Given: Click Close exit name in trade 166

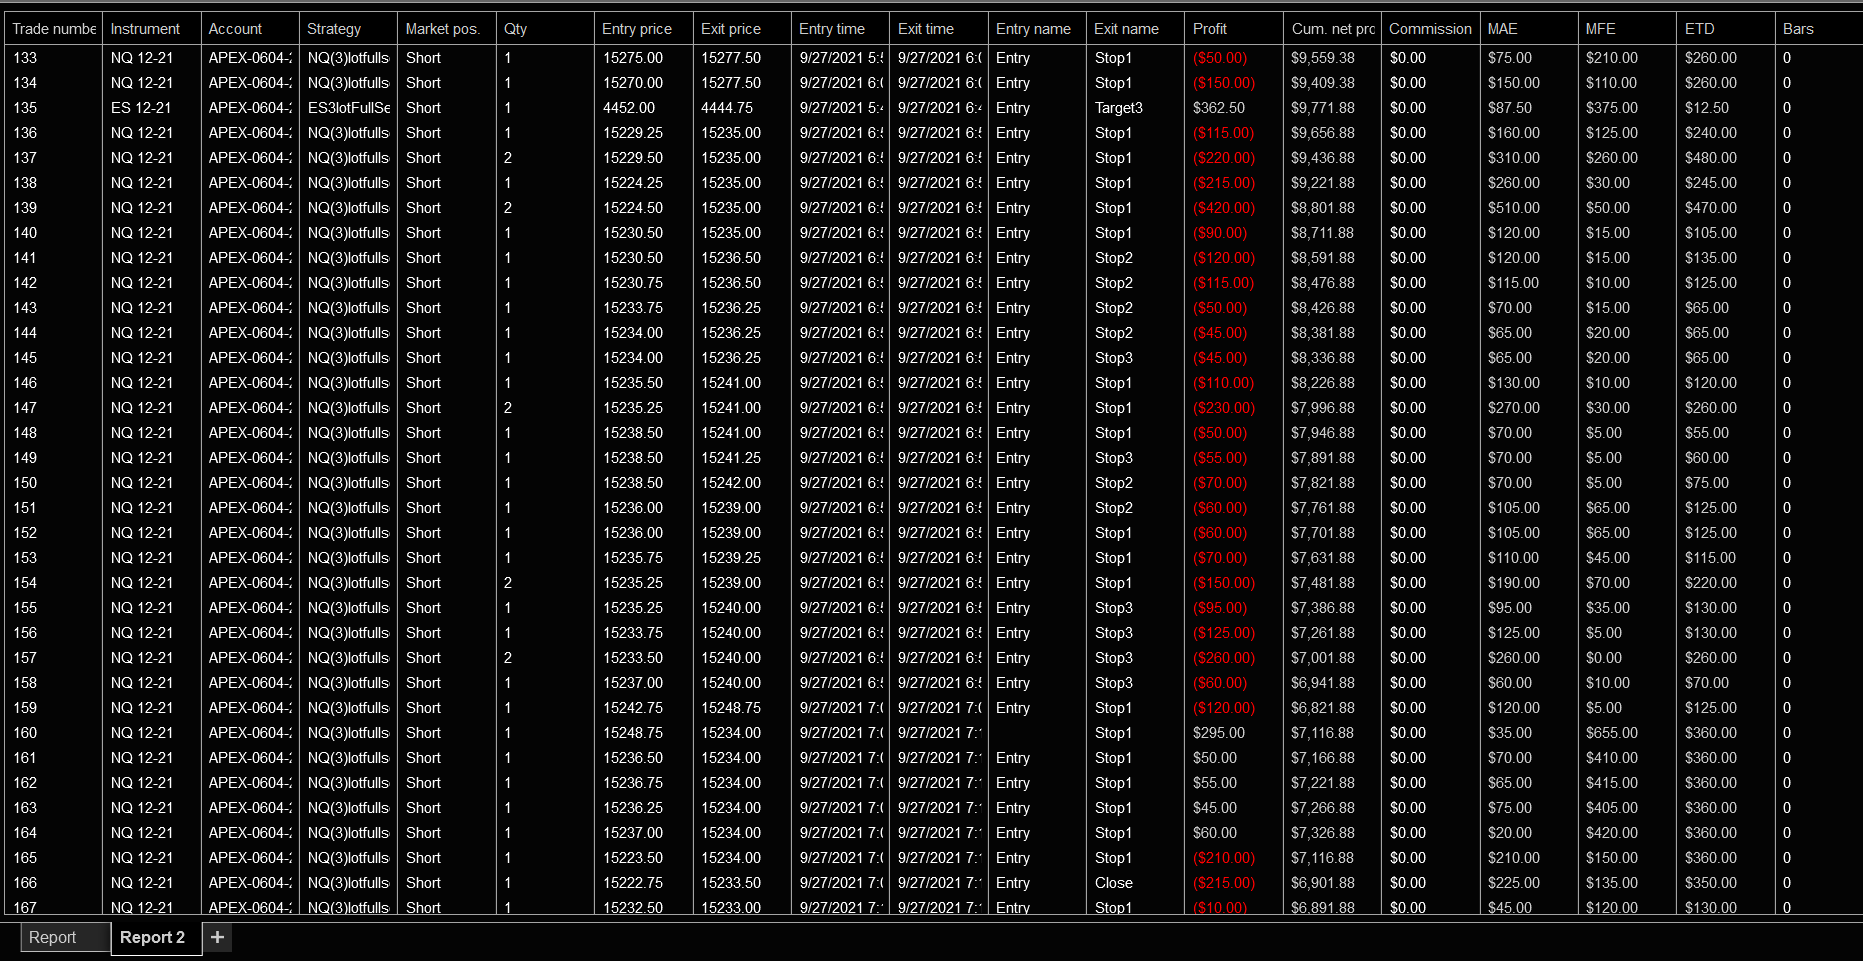Looking at the screenshot, I should (1114, 883).
